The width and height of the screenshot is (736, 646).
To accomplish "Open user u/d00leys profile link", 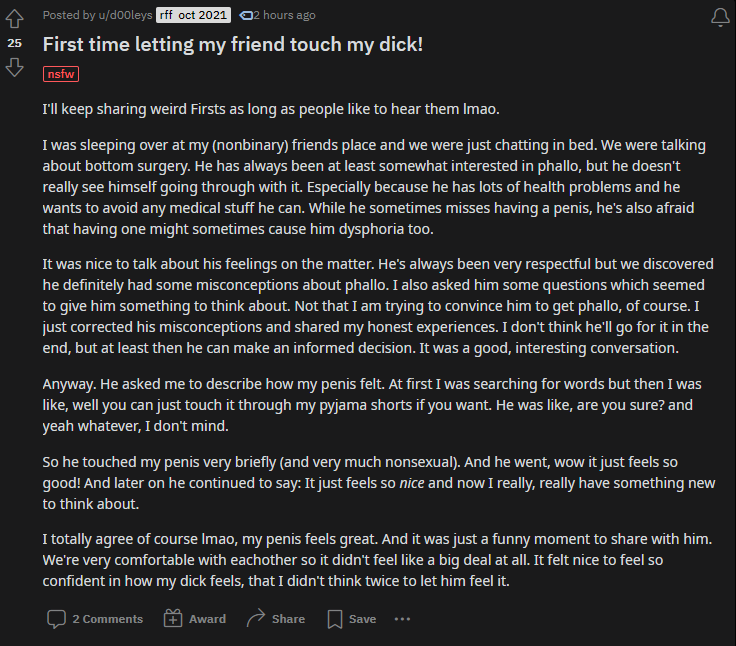I will (120, 15).
